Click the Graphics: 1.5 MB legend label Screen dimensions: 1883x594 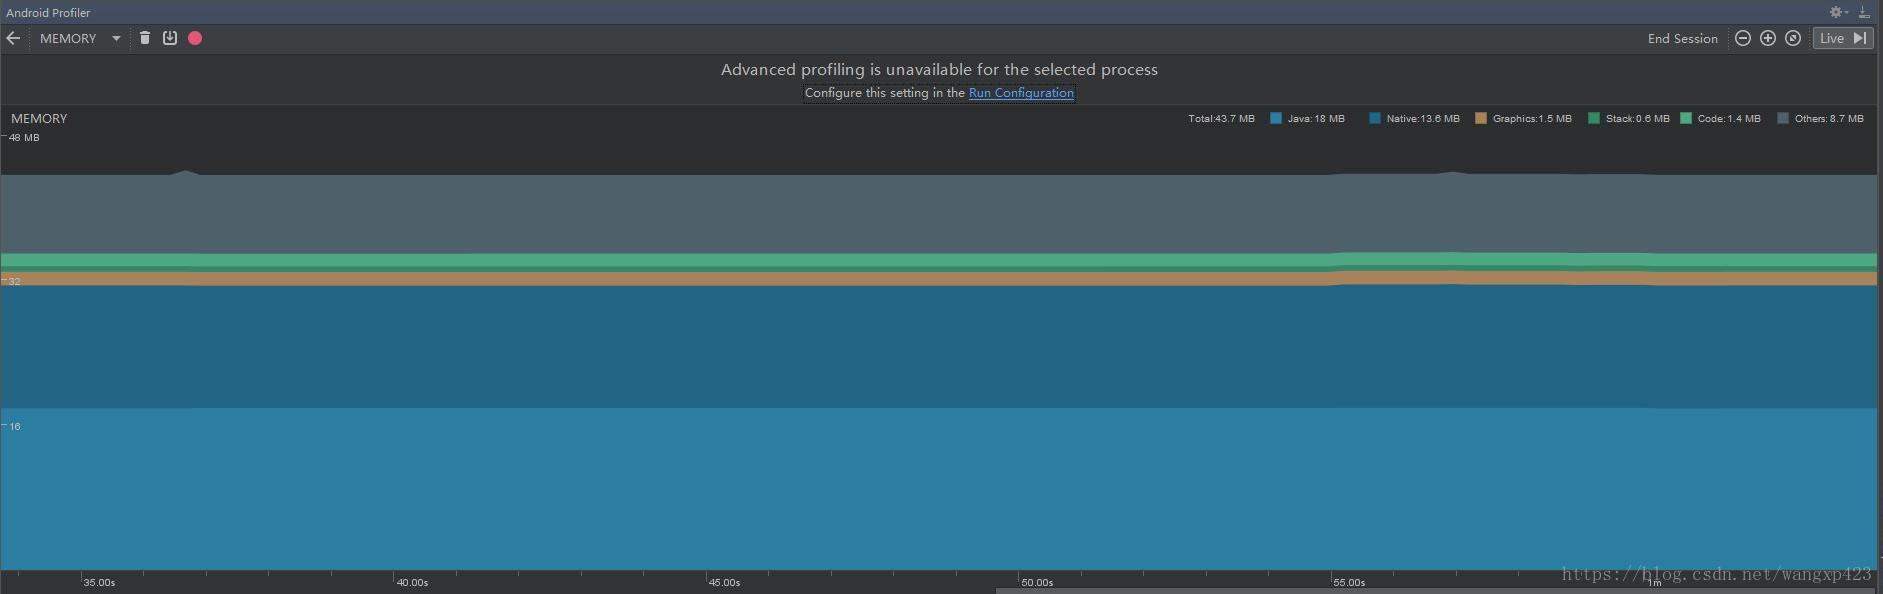[x=1532, y=118]
